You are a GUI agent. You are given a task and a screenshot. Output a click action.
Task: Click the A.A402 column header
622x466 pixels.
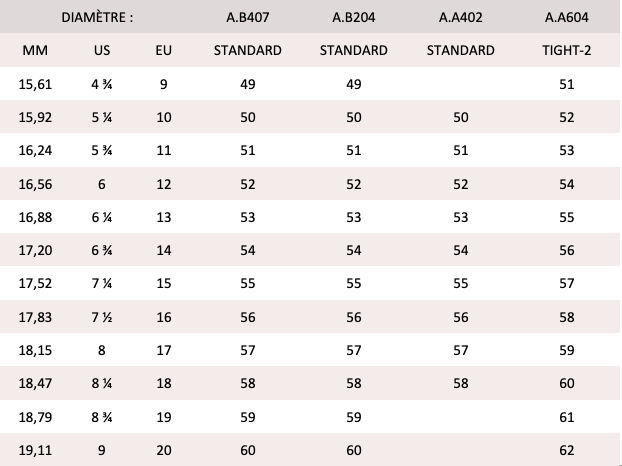pos(460,18)
